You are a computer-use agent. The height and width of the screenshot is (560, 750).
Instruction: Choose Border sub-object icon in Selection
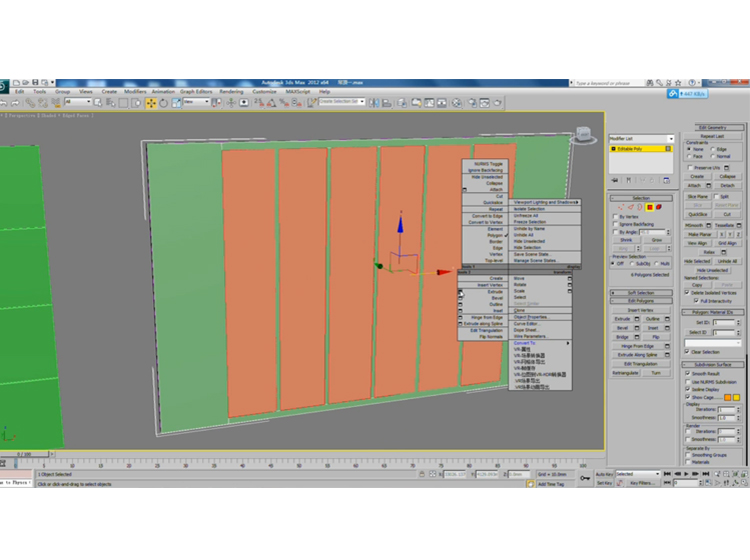[x=640, y=207]
